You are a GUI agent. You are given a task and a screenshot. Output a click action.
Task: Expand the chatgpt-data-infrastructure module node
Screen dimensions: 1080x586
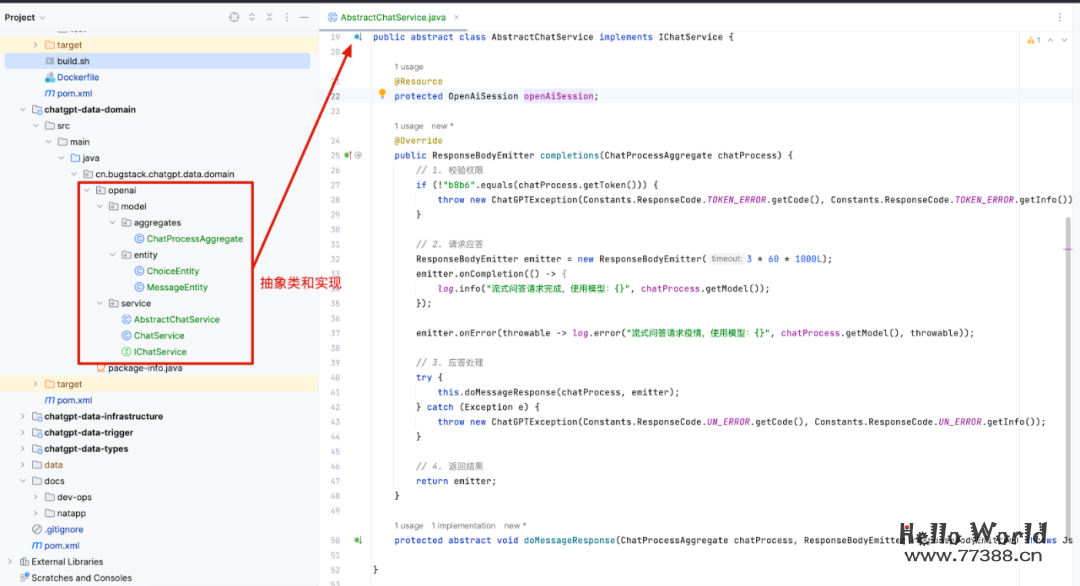tap(23, 416)
